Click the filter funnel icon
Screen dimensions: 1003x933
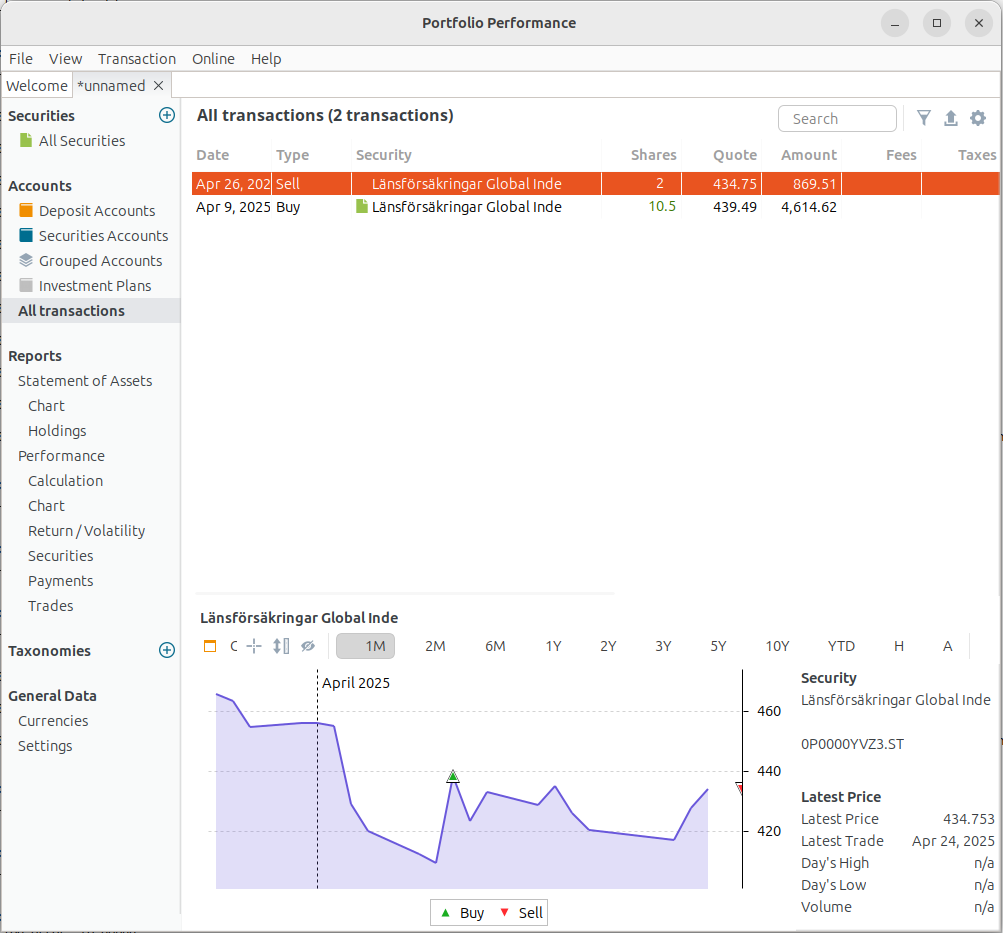[x=924, y=118]
